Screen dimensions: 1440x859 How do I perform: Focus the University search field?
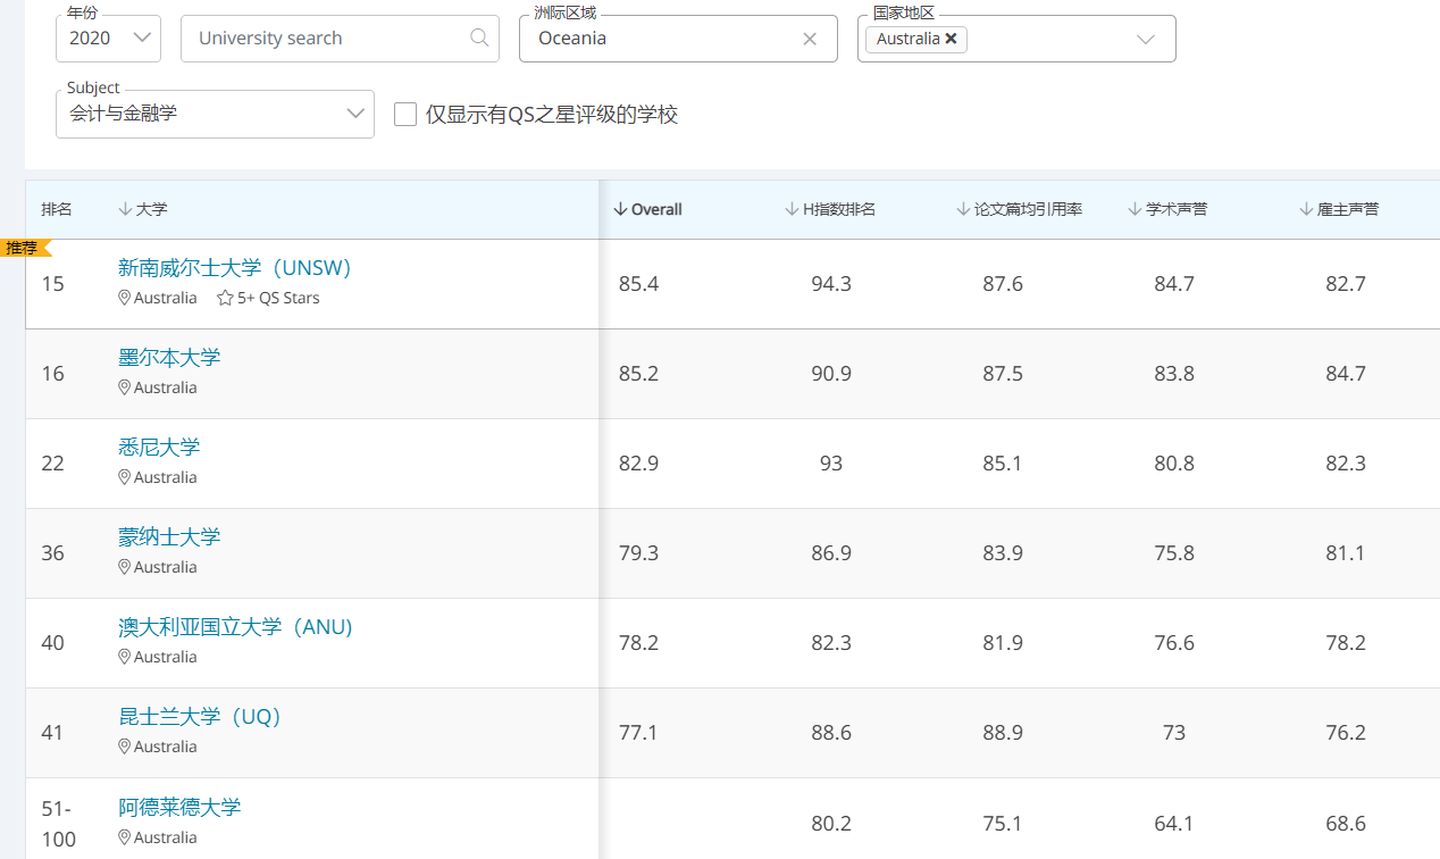point(339,38)
